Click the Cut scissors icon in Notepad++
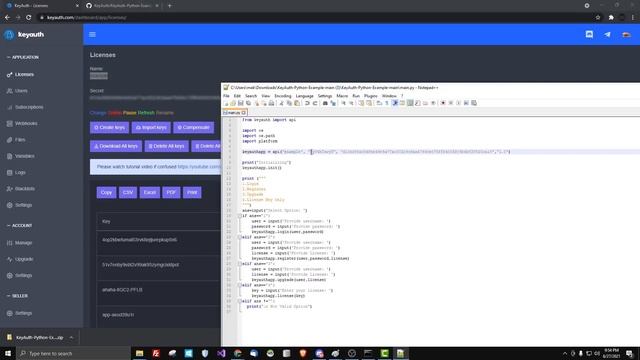The height and width of the screenshot is (360, 640). [x=281, y=103]
